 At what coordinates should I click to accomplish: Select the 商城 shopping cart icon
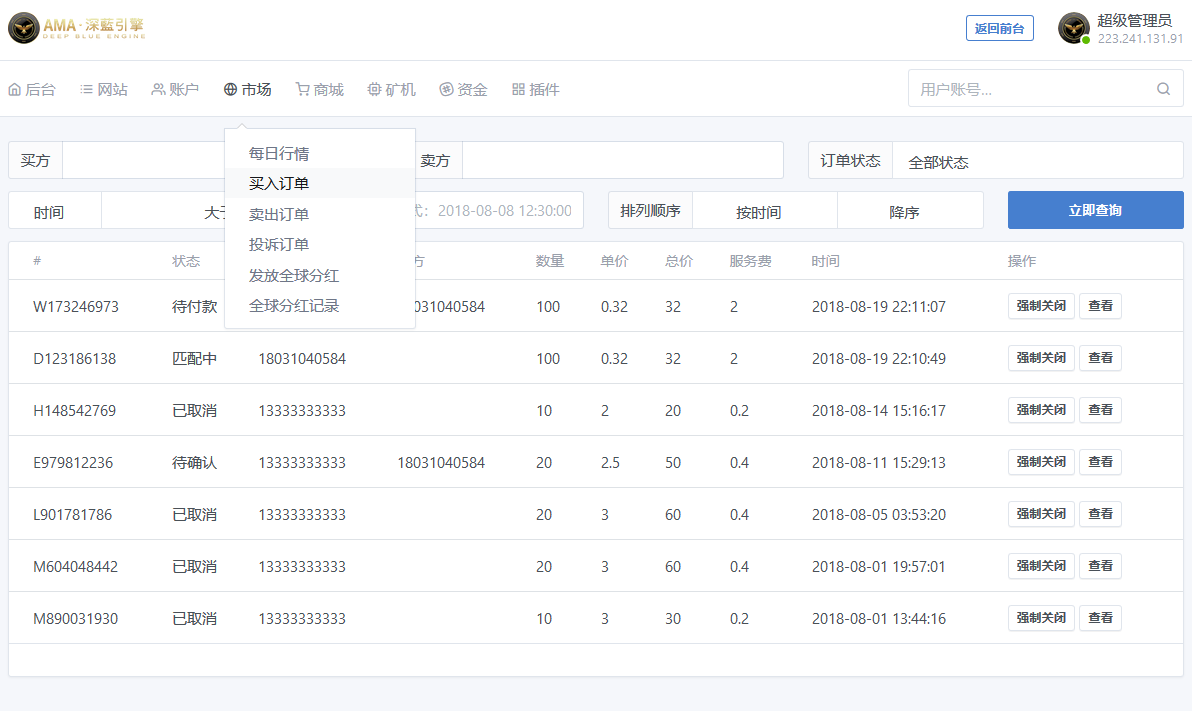click(303, 90)
